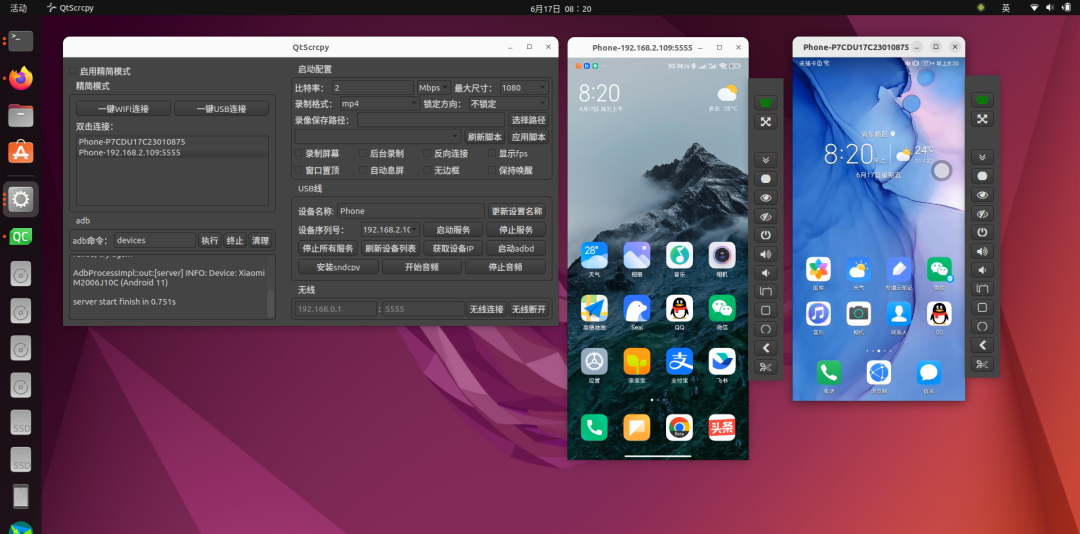The width and height of the screenshot is (1080, 534).
Task: Check the 录制屏幕 option
Action: coord(299,153)
